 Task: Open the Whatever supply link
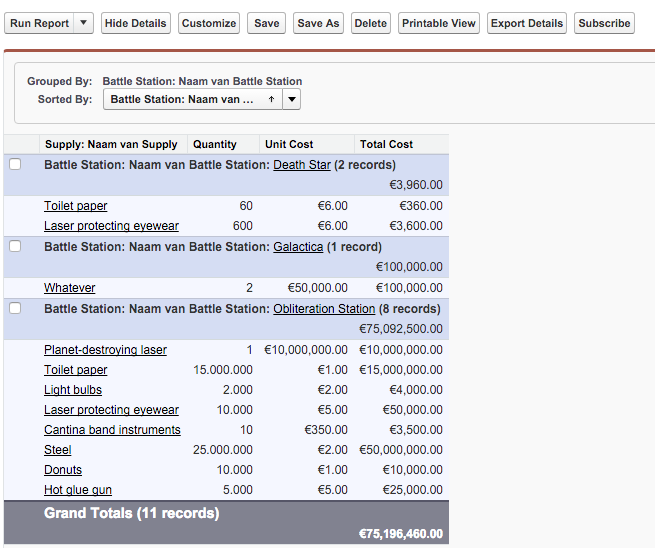pos(69,288)
